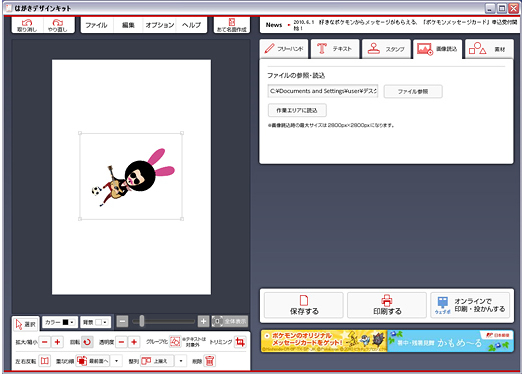Viewport: 522px width, 374px height.
Task: Click the 印刷する print button
Action: click(x=387, y=305)
